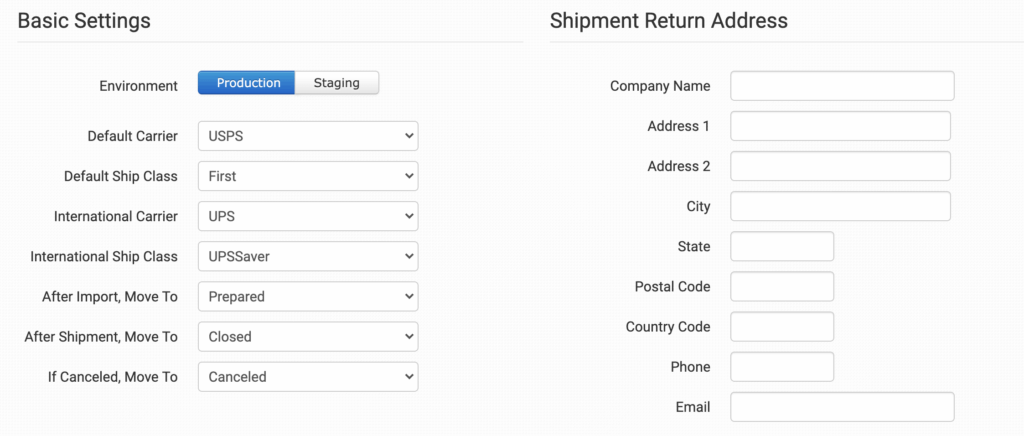Open the International Carrier dropdown

click(x=308, y=216)
